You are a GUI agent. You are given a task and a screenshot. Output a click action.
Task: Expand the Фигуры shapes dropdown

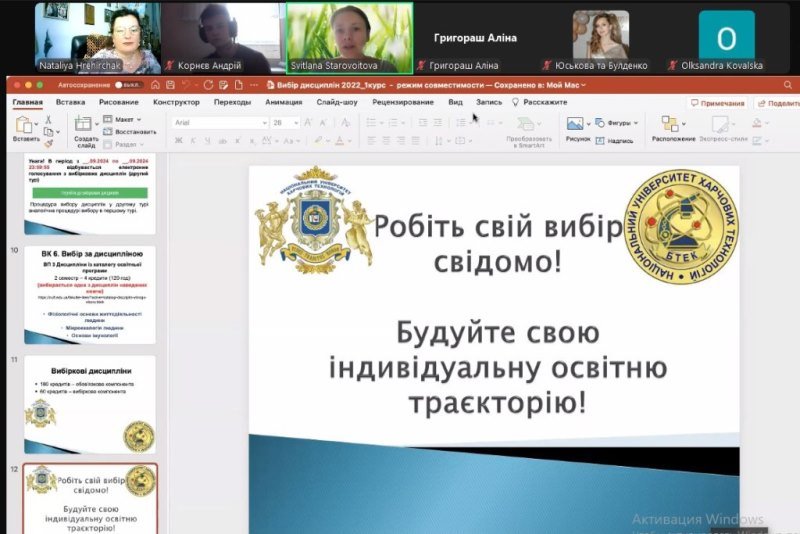tap(636, 123)
